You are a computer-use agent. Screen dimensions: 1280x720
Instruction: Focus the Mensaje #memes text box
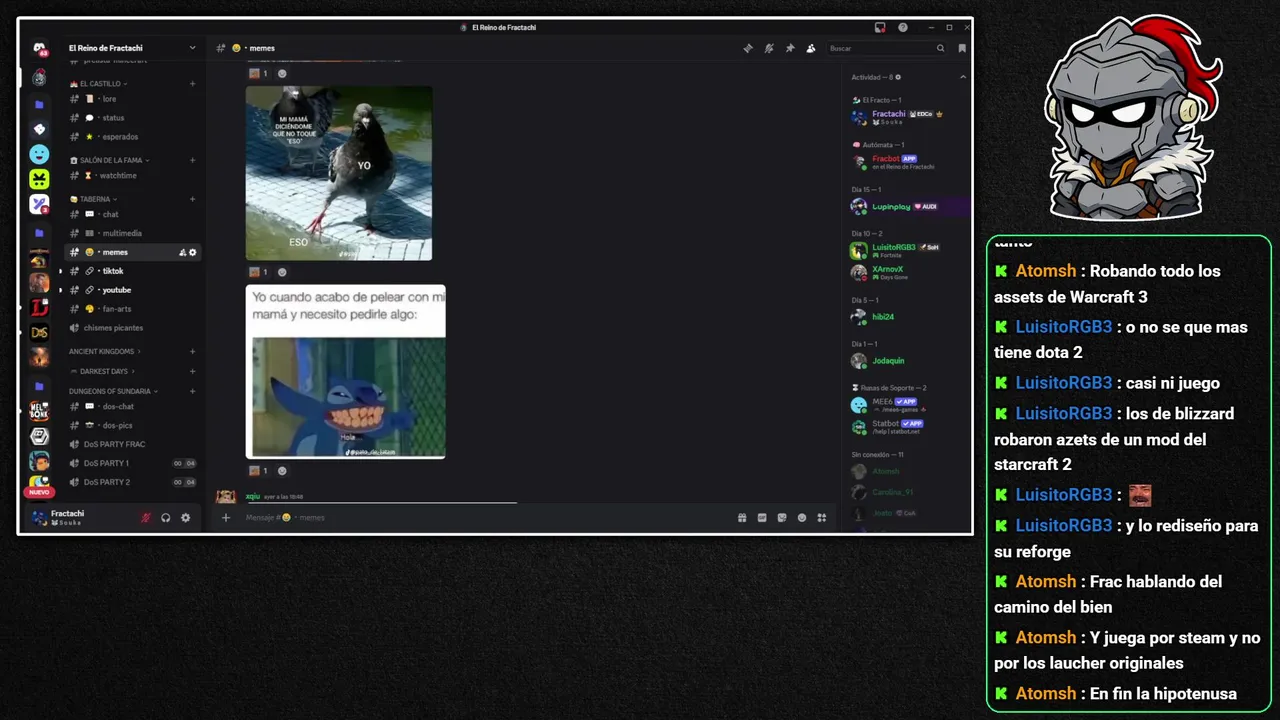click(485, 517)
